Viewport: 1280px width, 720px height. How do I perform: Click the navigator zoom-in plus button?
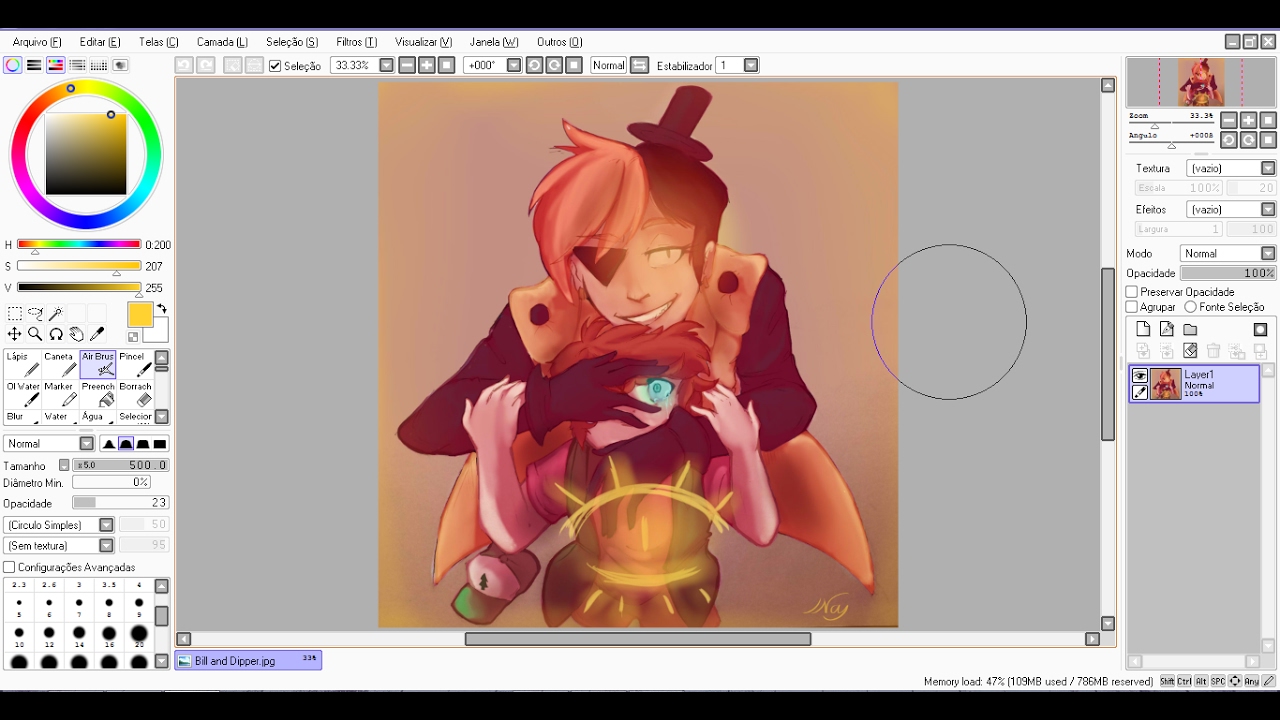click(1248, 120)
